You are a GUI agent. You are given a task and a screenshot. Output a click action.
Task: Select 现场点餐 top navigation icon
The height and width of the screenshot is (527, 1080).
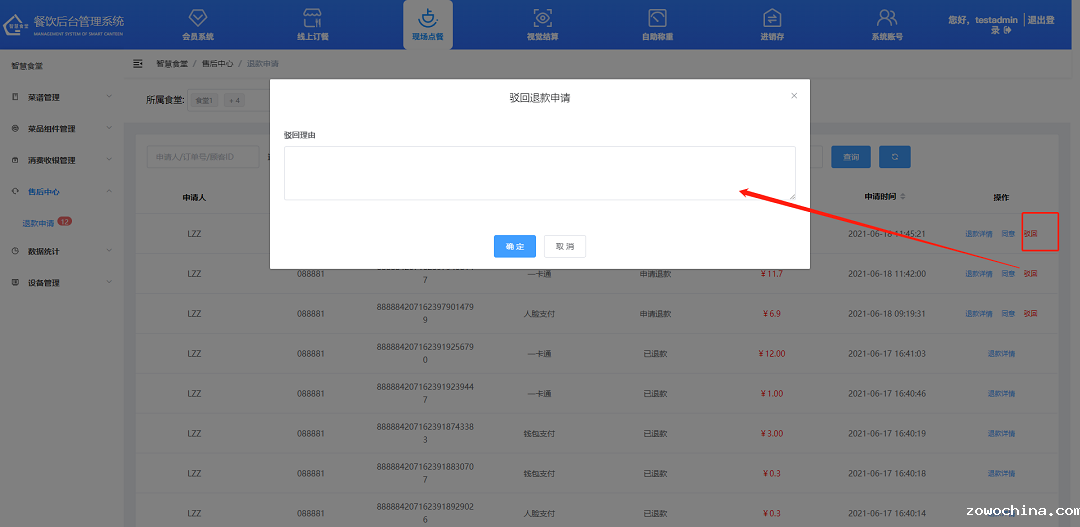point(427,24)
